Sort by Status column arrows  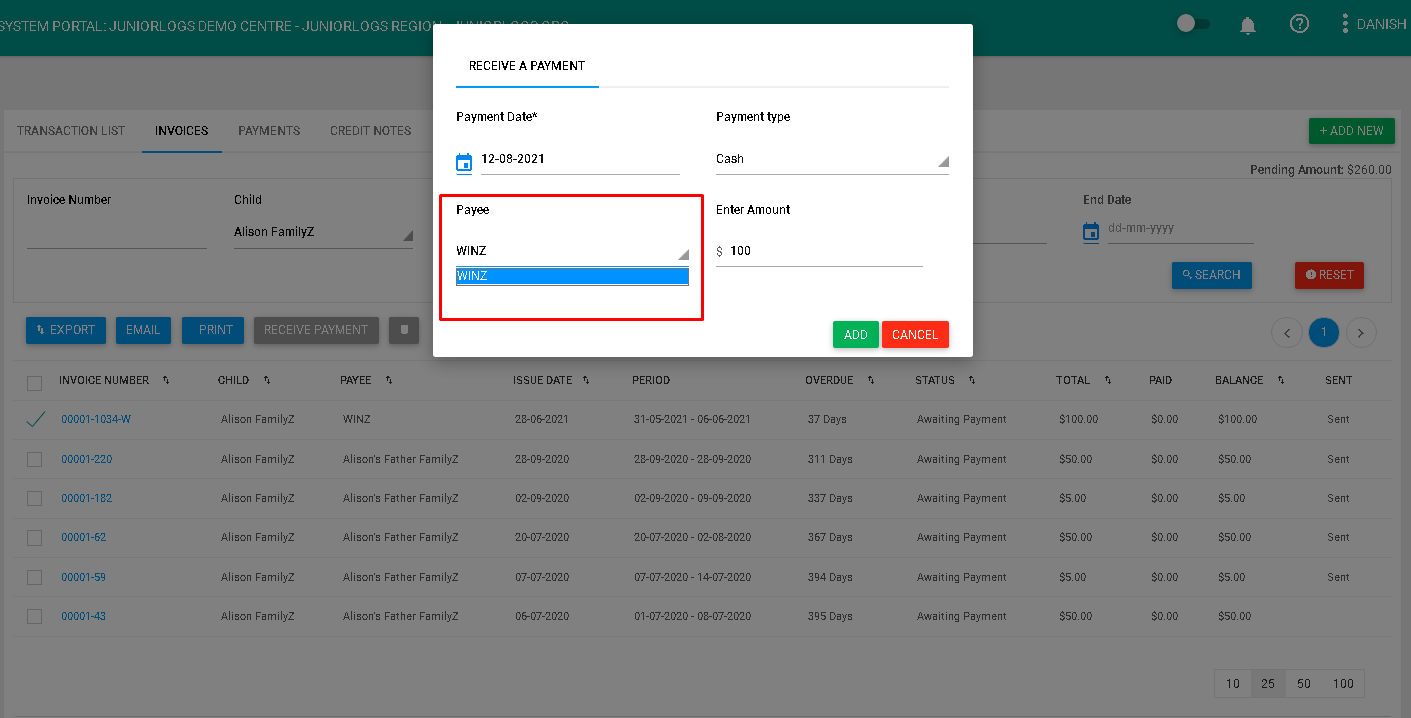[971, 381]
